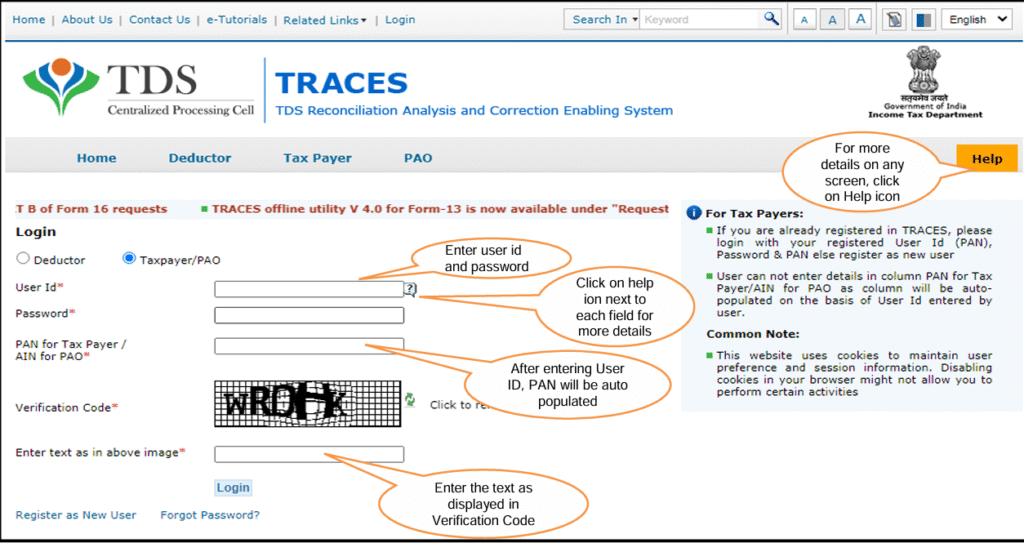The width and height of the screenshot is (1024, 543).
Task: Click the User Id input field
Action: coord(309,289)
